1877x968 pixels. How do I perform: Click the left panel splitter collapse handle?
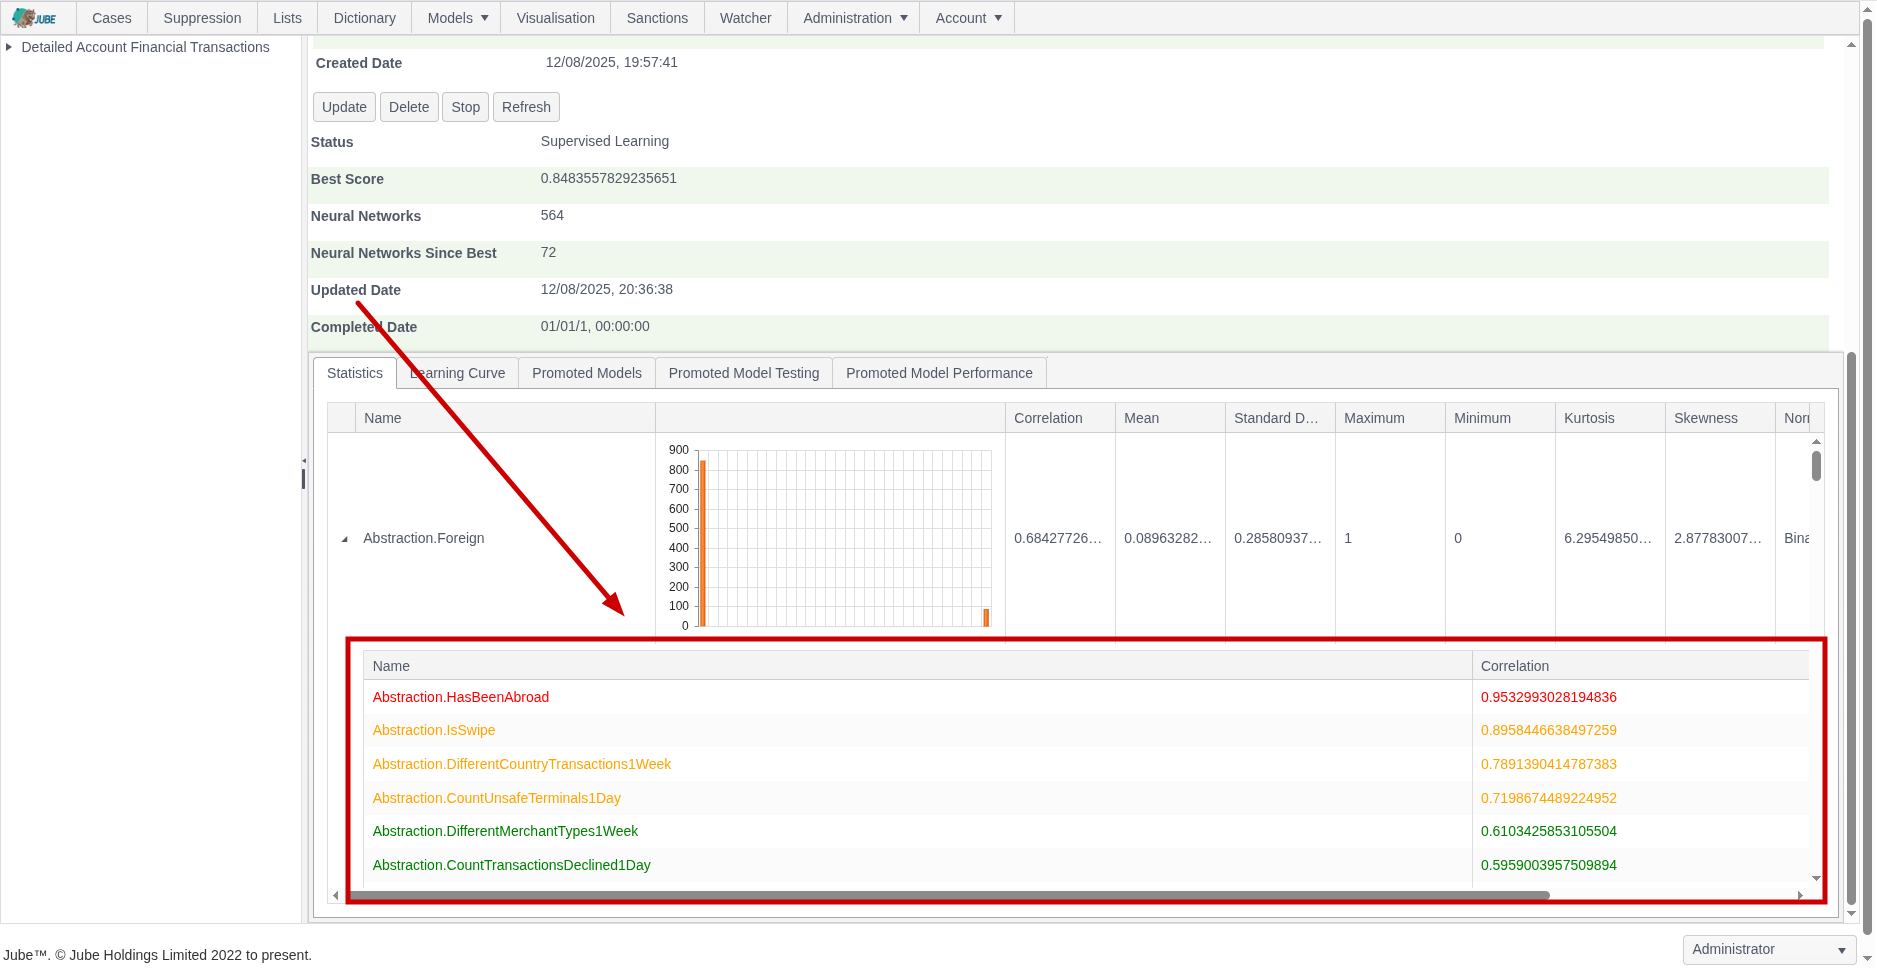[303, 461]
